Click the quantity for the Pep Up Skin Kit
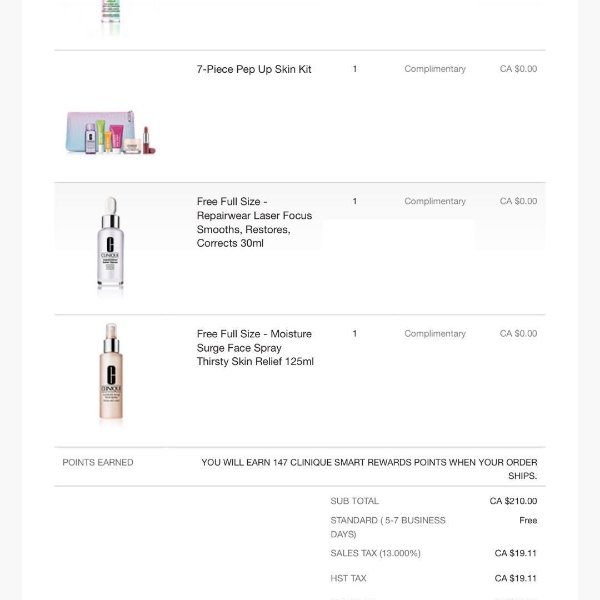Screen dimensions: 600x600 pyautogui.click(x=355, y=69)
